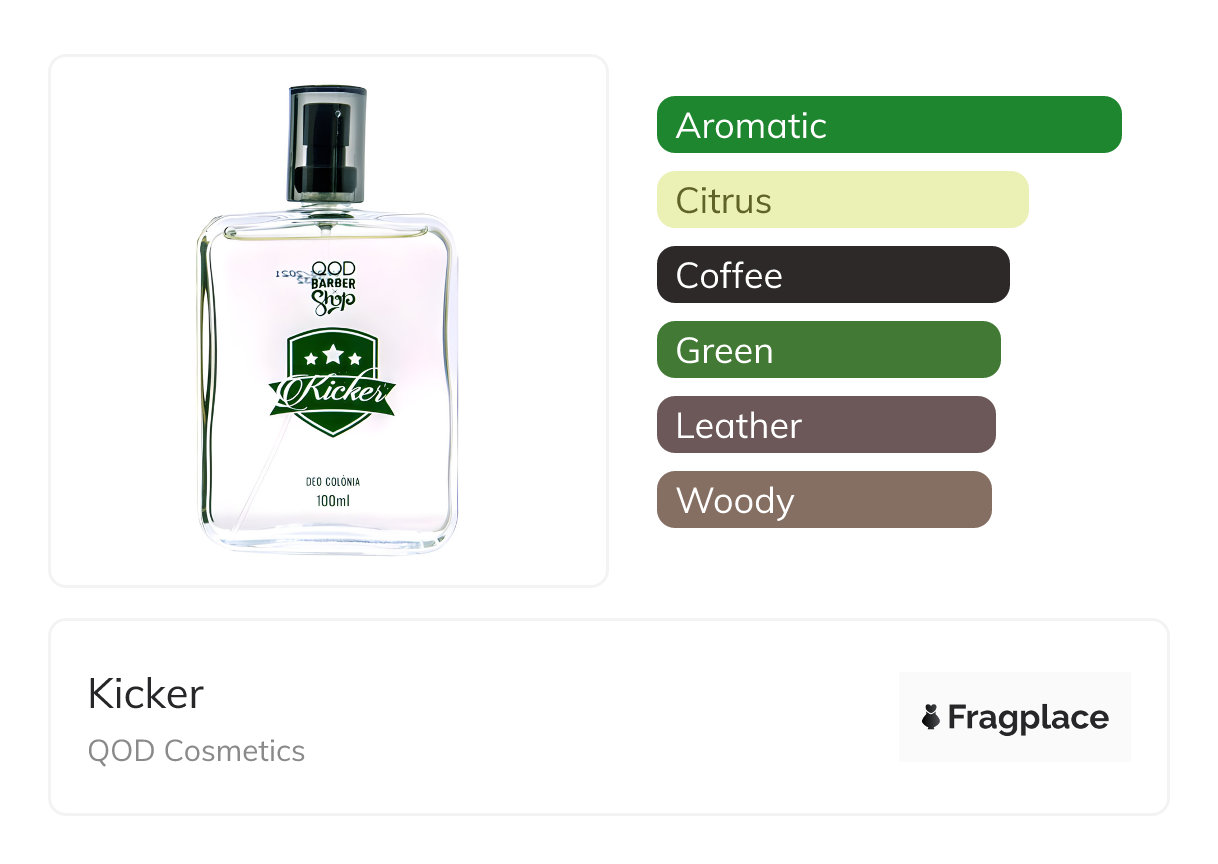
Task: Click the Deo Colônia text on bottle
Action: (x=333, y=482)
